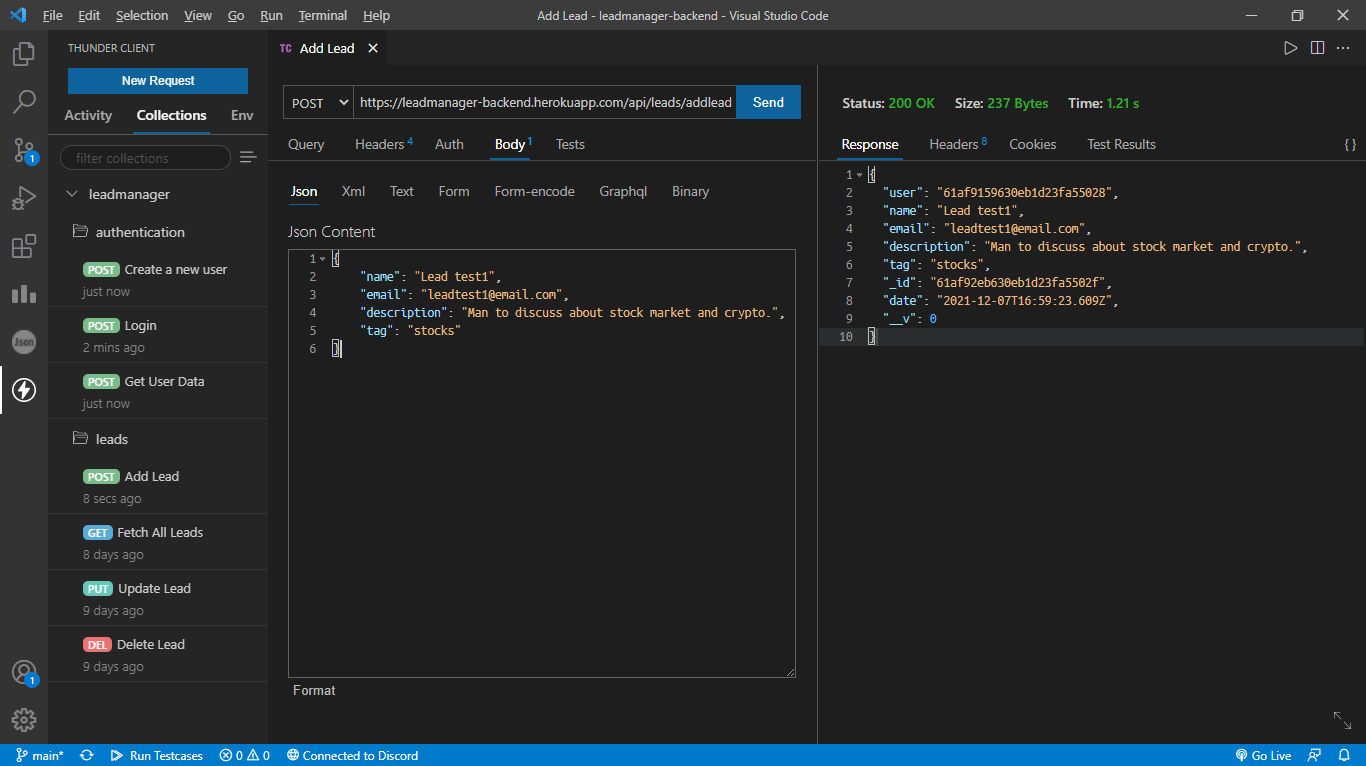Select the Graphql body type
Screen dimensions: 1366x766
click(623, 191)
